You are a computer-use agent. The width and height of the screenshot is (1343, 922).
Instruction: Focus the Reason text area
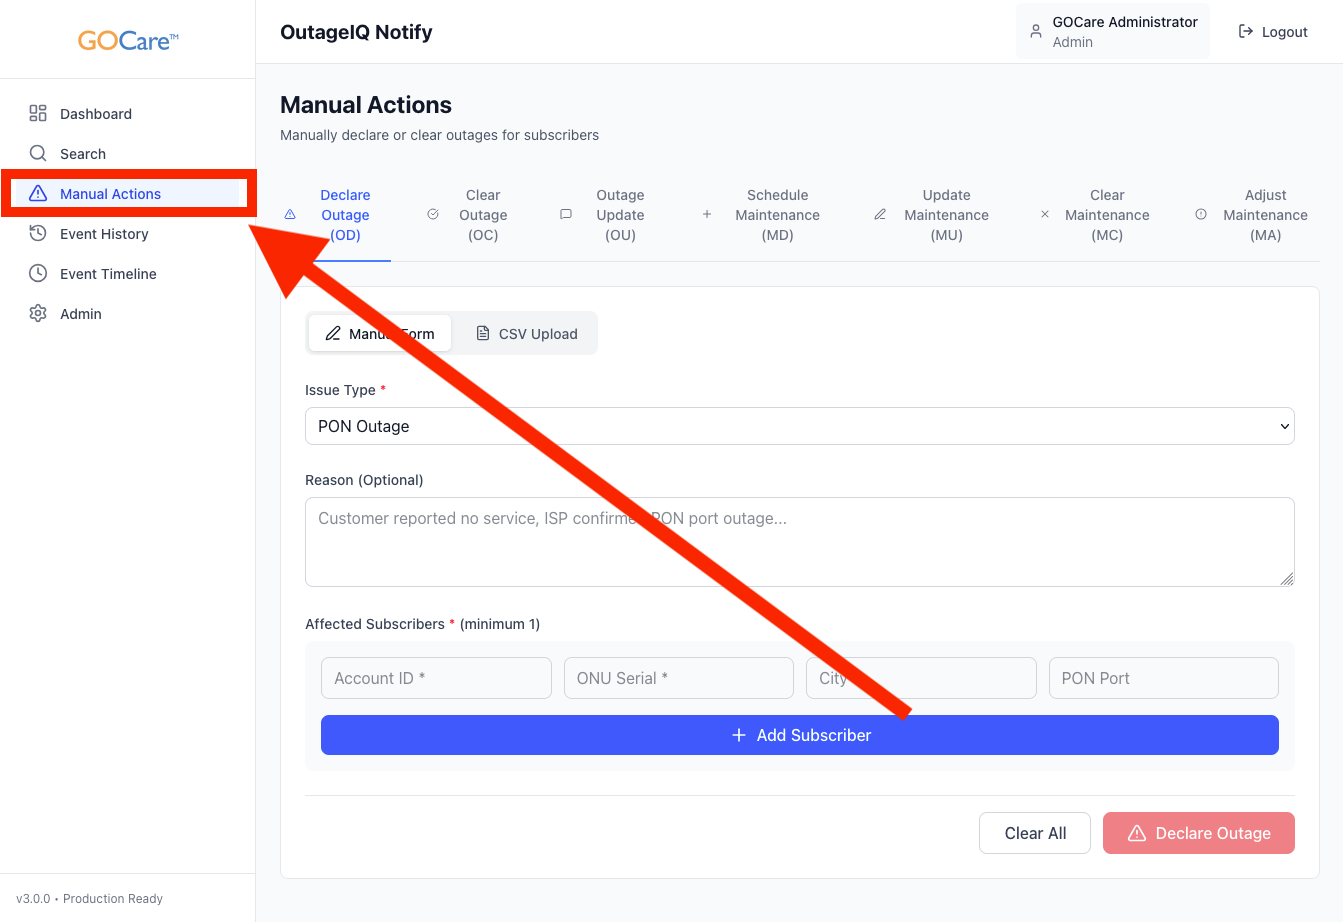[x=799, y=542]
